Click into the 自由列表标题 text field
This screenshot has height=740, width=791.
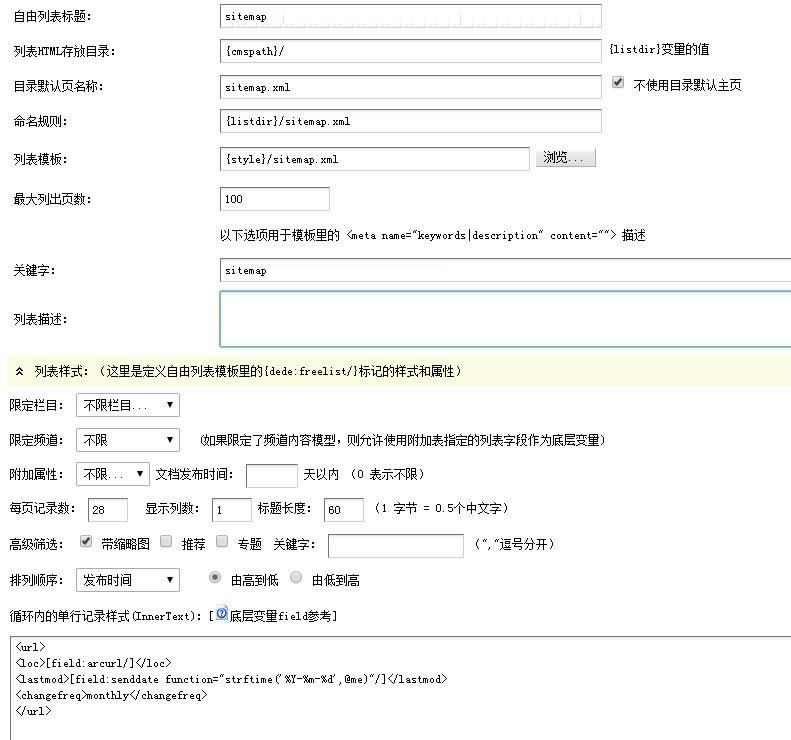pyautogui.click(x=410, y=17)
